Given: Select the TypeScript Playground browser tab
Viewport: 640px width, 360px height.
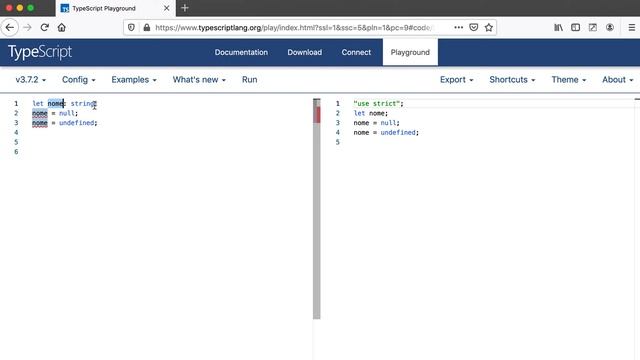Looking at the screenshot, I should tap(116, 8).
